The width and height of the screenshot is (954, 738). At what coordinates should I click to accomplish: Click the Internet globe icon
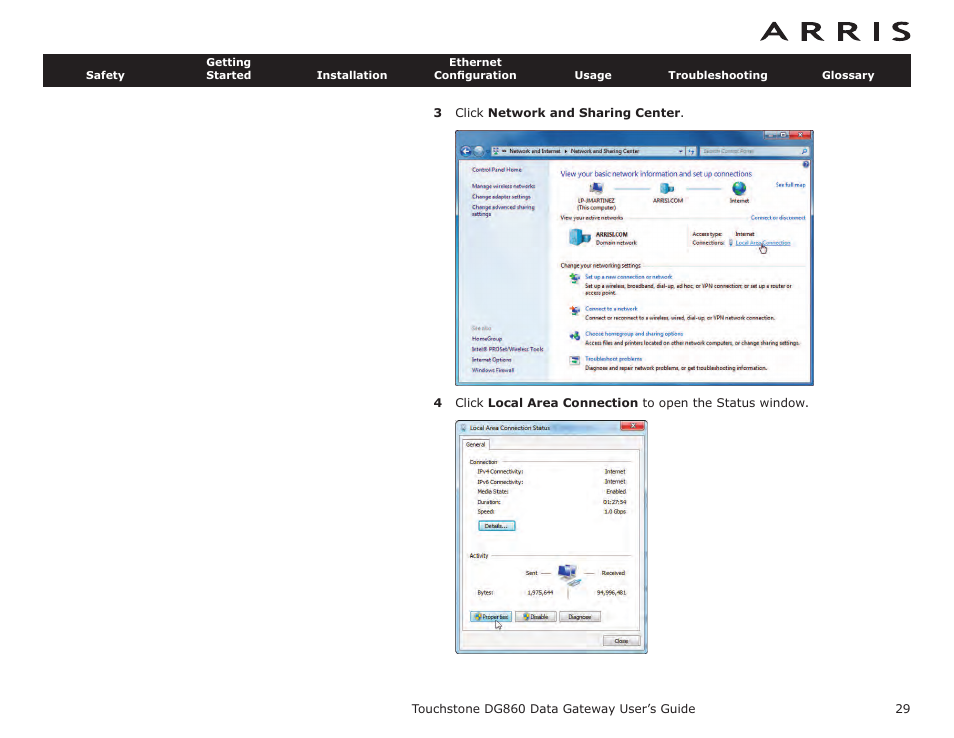(x=739, y=189)
